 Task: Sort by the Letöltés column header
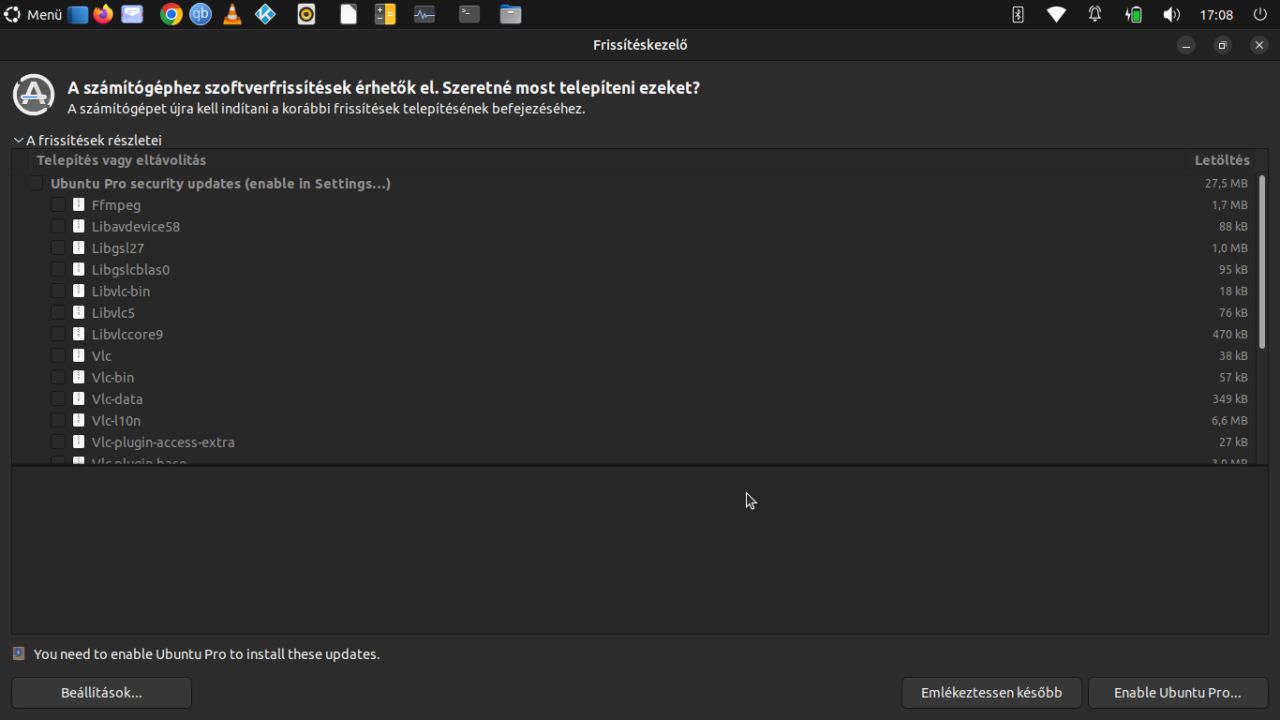coord(1222,160)
